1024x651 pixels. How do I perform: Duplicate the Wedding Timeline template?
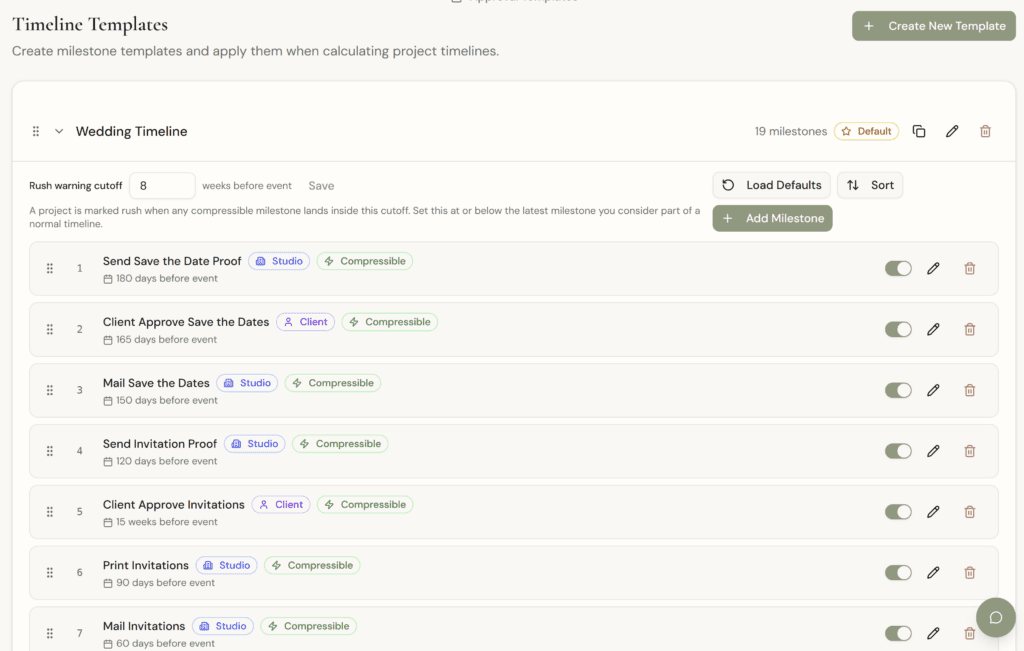(919, 131)
